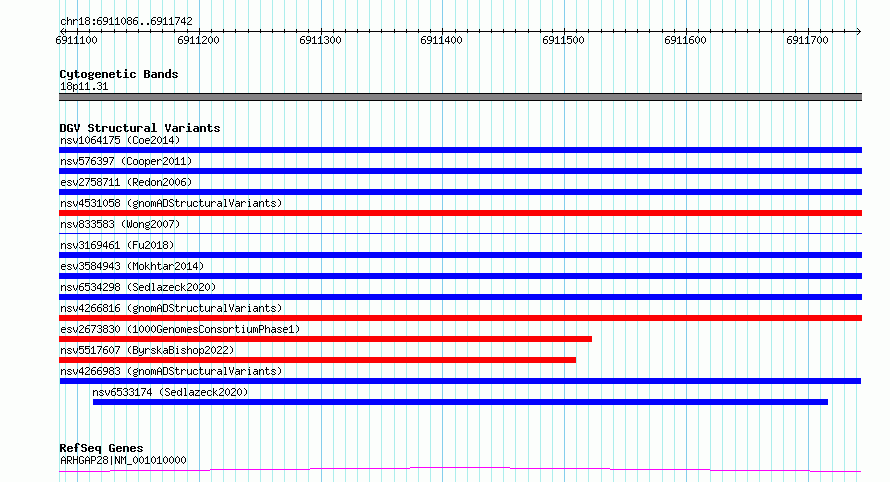Viewport: 890px width, 482px height.
Task: Click the ruler's left arrow end
Action: (x=62, y=31)
